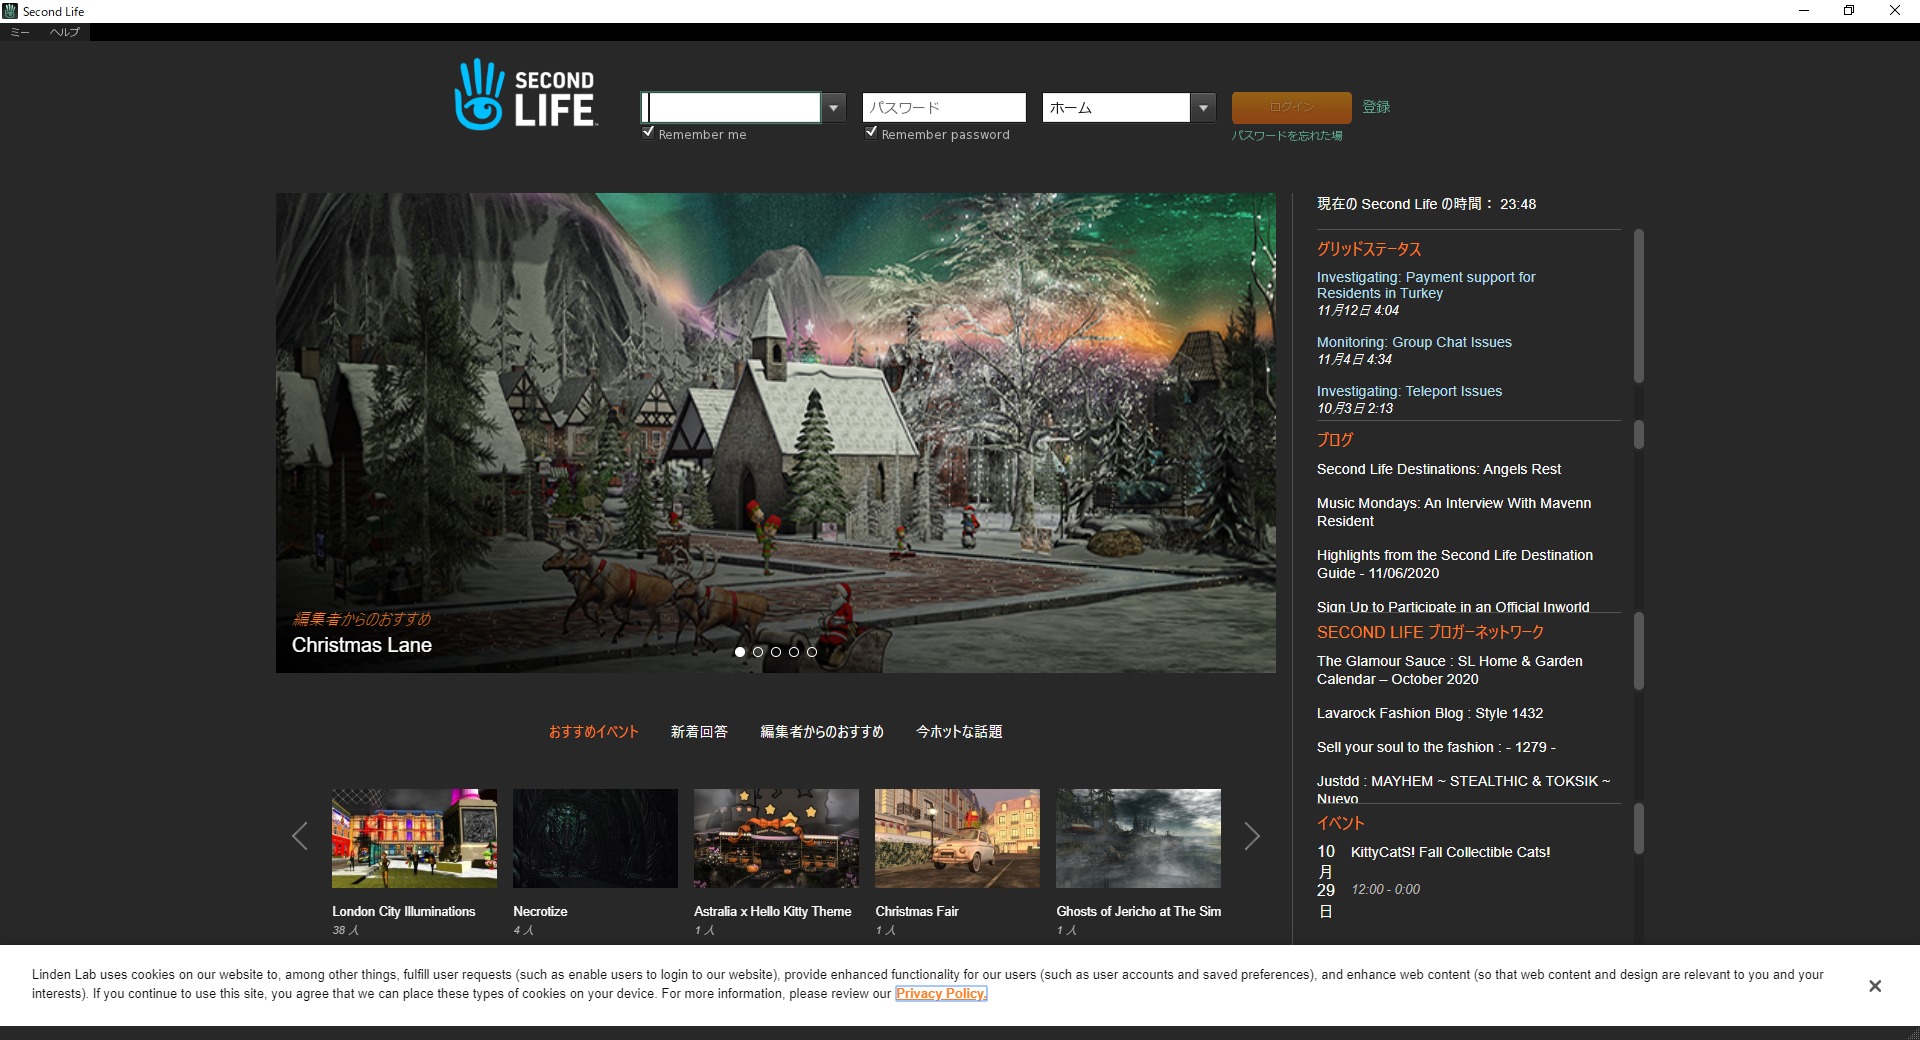The image size is (1920, 1040).
Task: Click the 登録 register link
Action: click(1376, 107)
